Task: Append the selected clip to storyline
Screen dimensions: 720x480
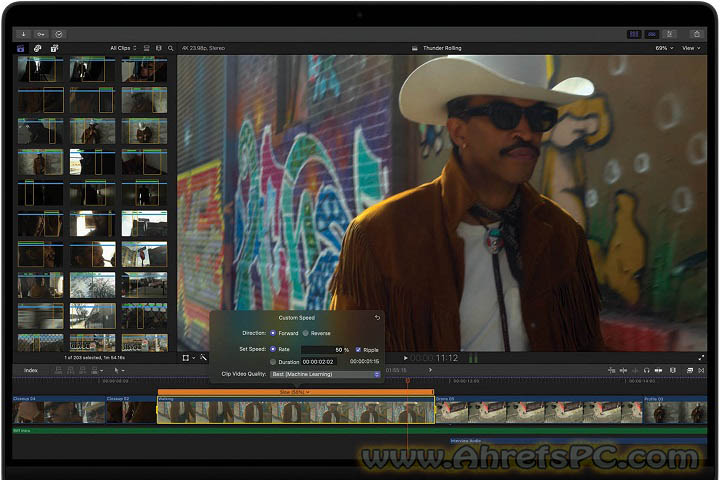Action: (83, 370)
